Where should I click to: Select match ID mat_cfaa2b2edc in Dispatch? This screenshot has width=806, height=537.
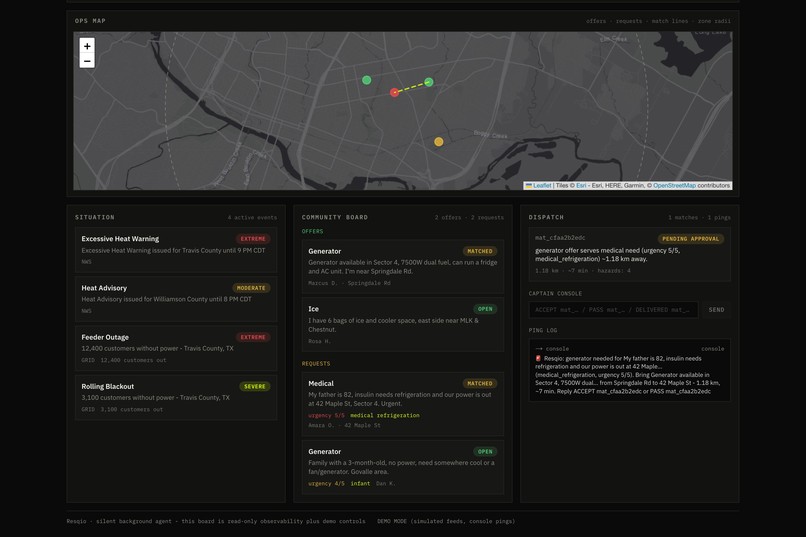[560, 238]
